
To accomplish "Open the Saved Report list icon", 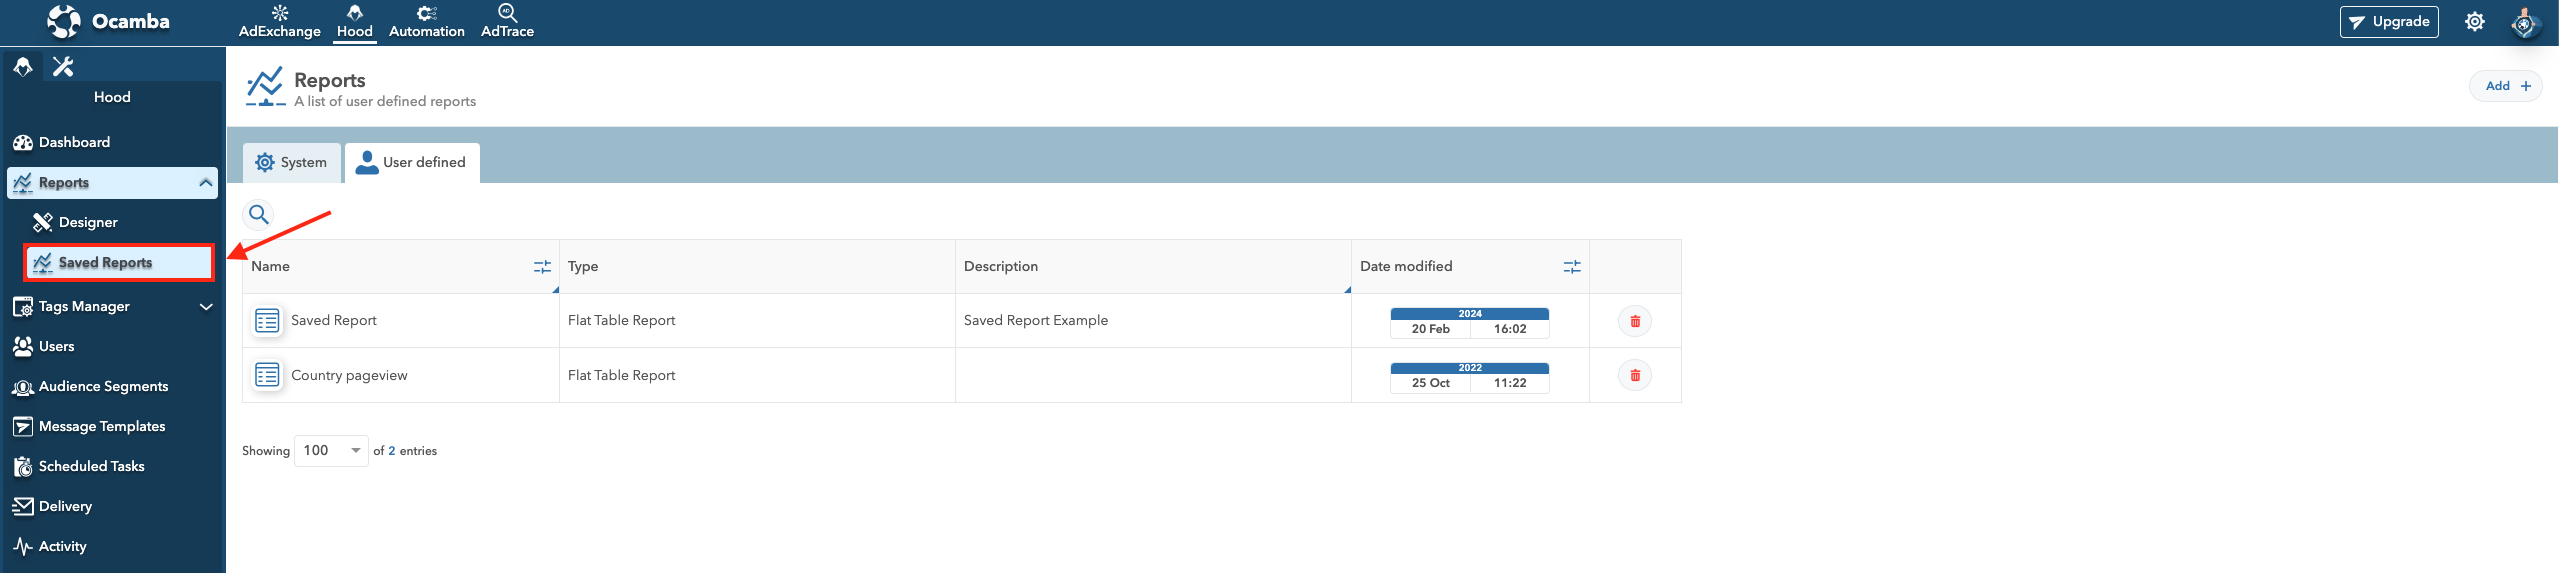I will pos(267,321).
